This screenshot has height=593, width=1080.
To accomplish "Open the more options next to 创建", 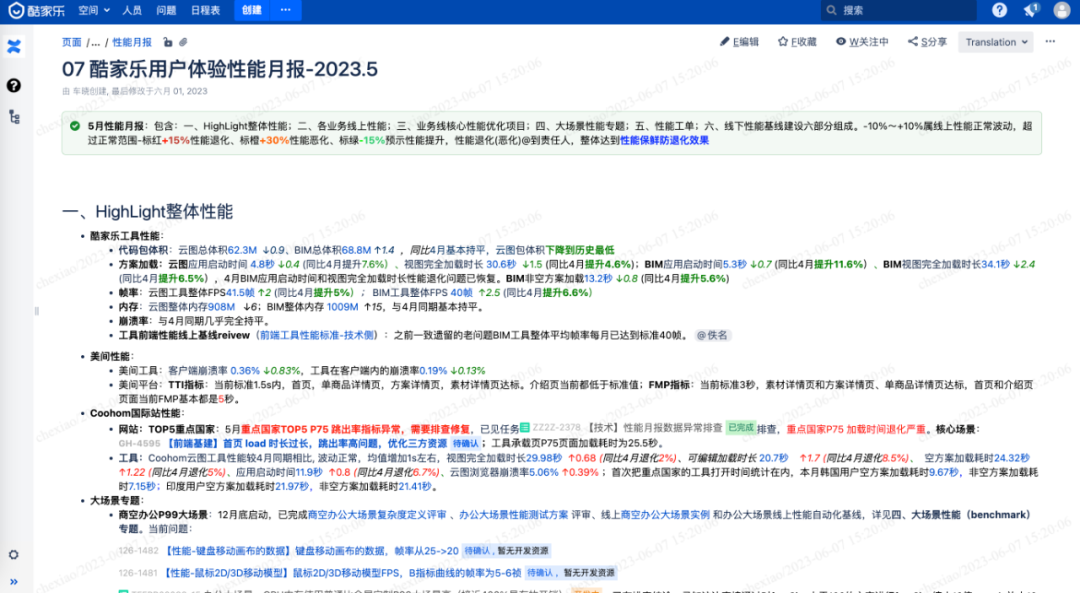I will point(286,10).
